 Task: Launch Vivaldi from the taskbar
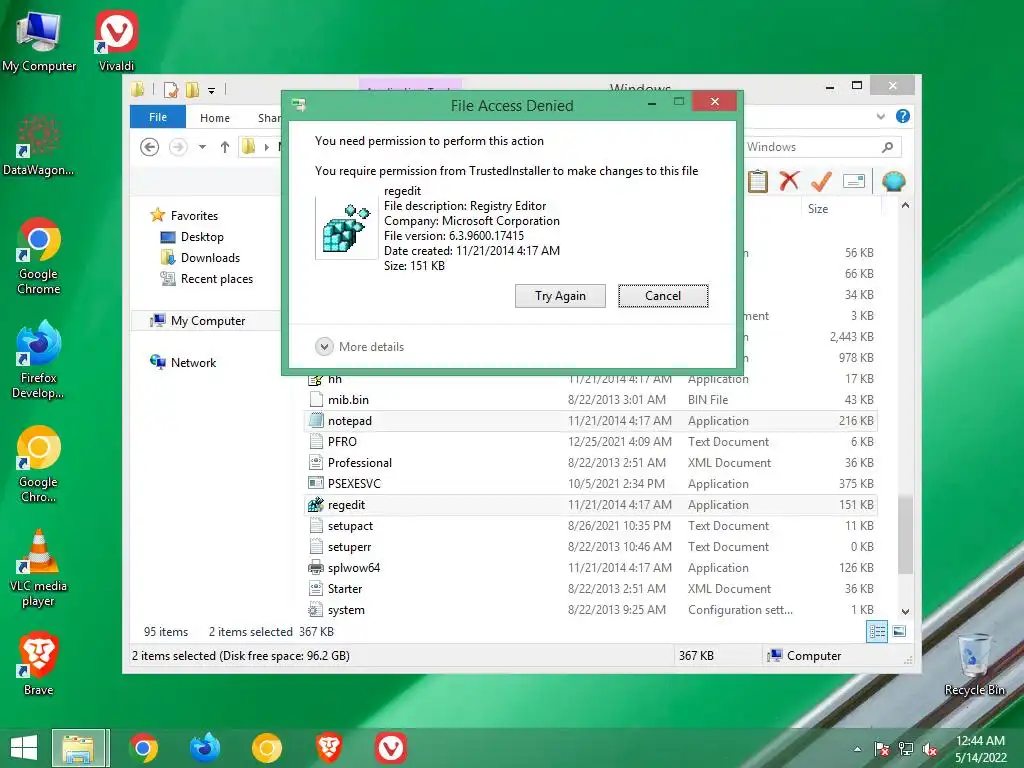click(391, 748)
